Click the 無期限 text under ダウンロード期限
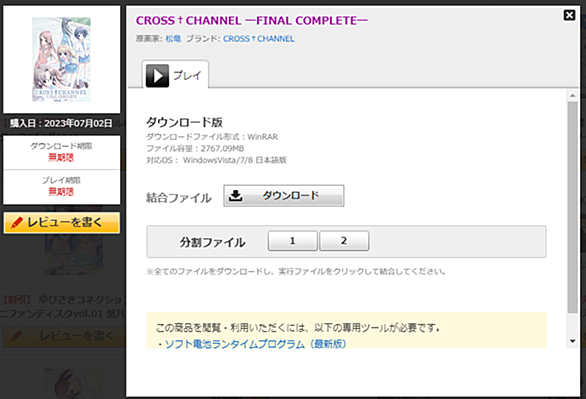Screen dimensions: 586x399 pos(61,157)
